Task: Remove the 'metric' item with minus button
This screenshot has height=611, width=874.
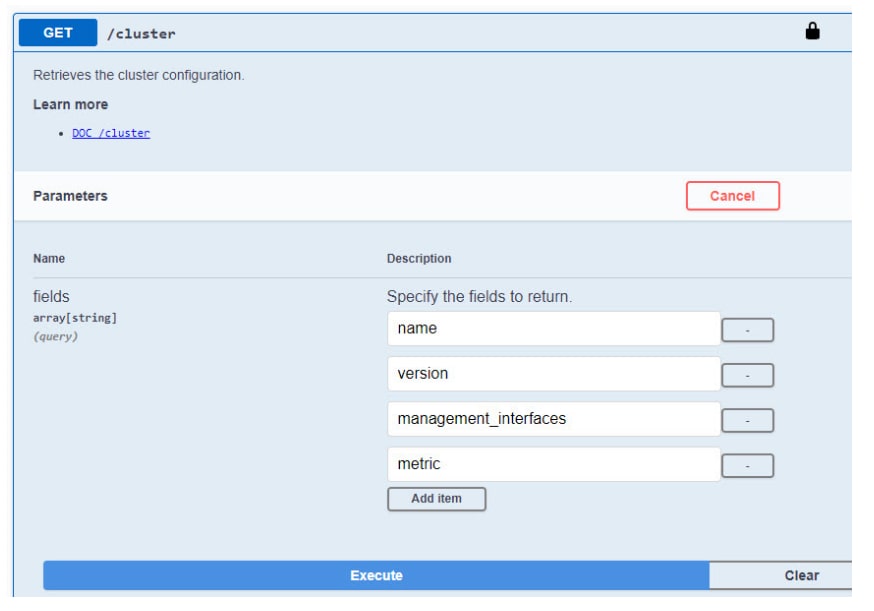Action: (x=747, y=466)
